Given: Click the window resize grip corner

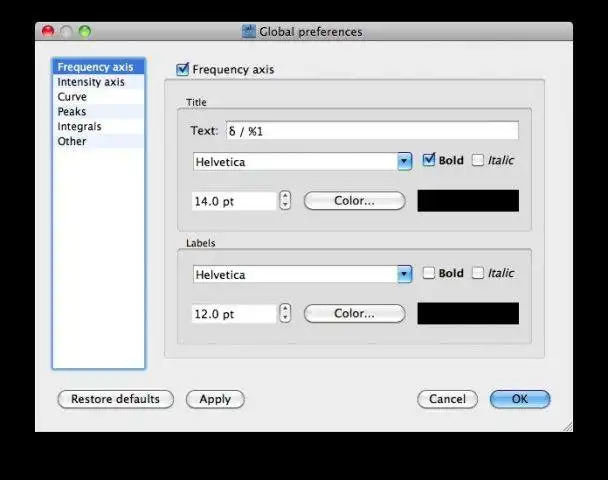Looking at the screenshot, I should (567, 426).
